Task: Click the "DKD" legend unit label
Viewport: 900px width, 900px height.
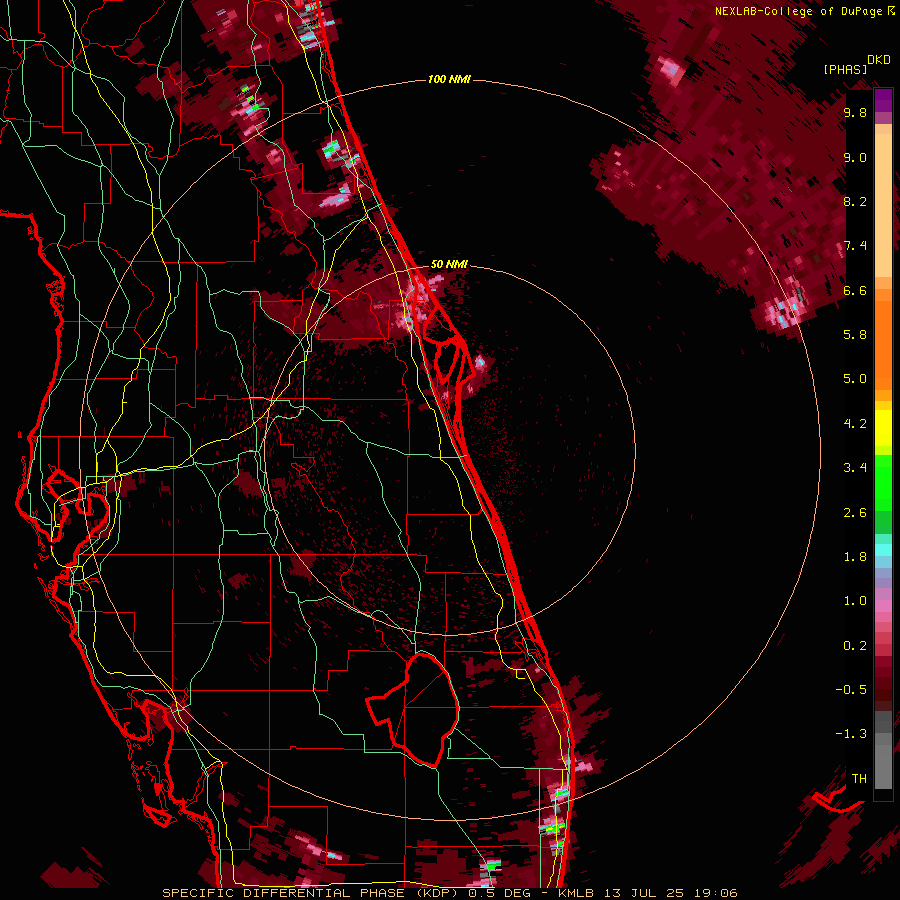Action: pos(879,60)
